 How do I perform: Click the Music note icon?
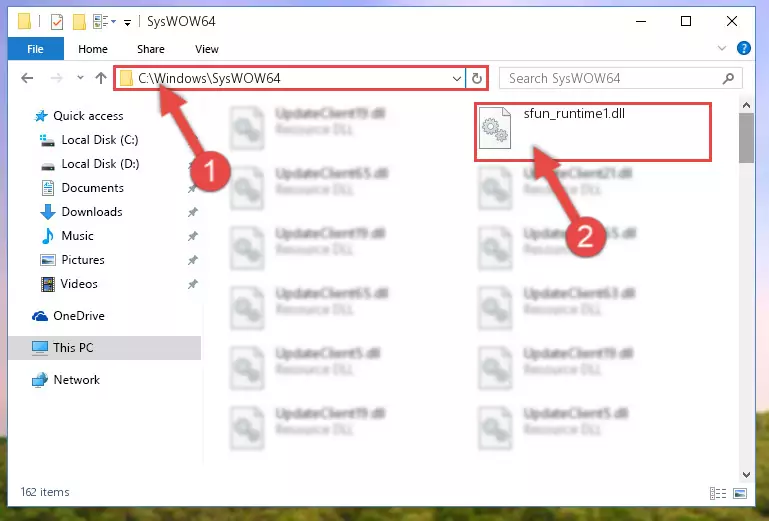[x=48, y=236]
